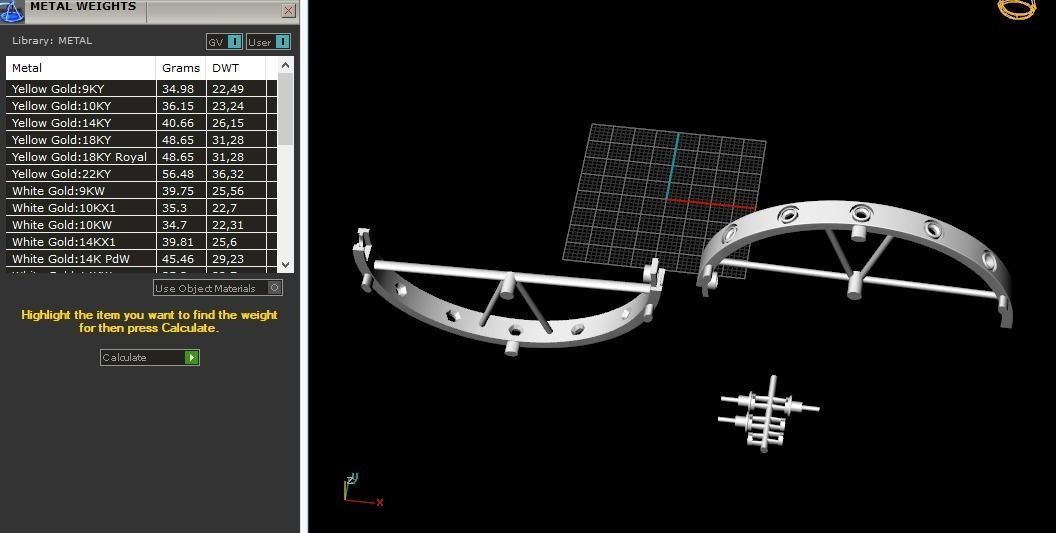1056x533 pixels.
Task: Click scroll down arrow of metal list
Action: [x=286, y=265]
